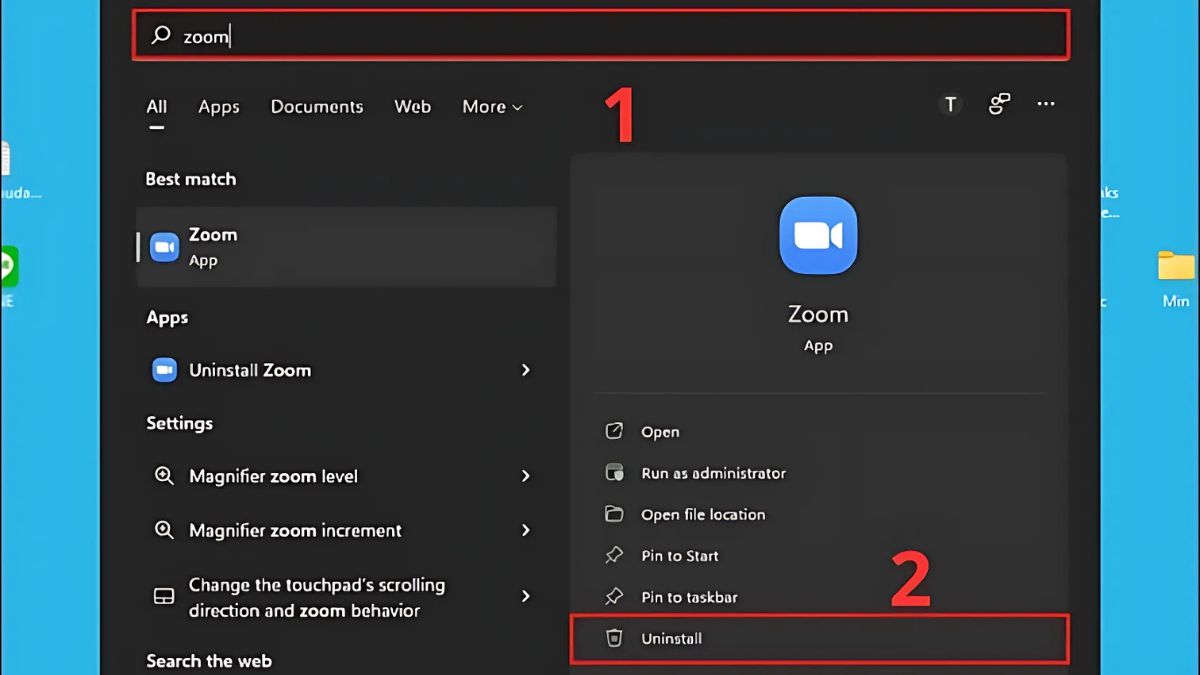Open the three-dot options menu

click(1046, 104)
